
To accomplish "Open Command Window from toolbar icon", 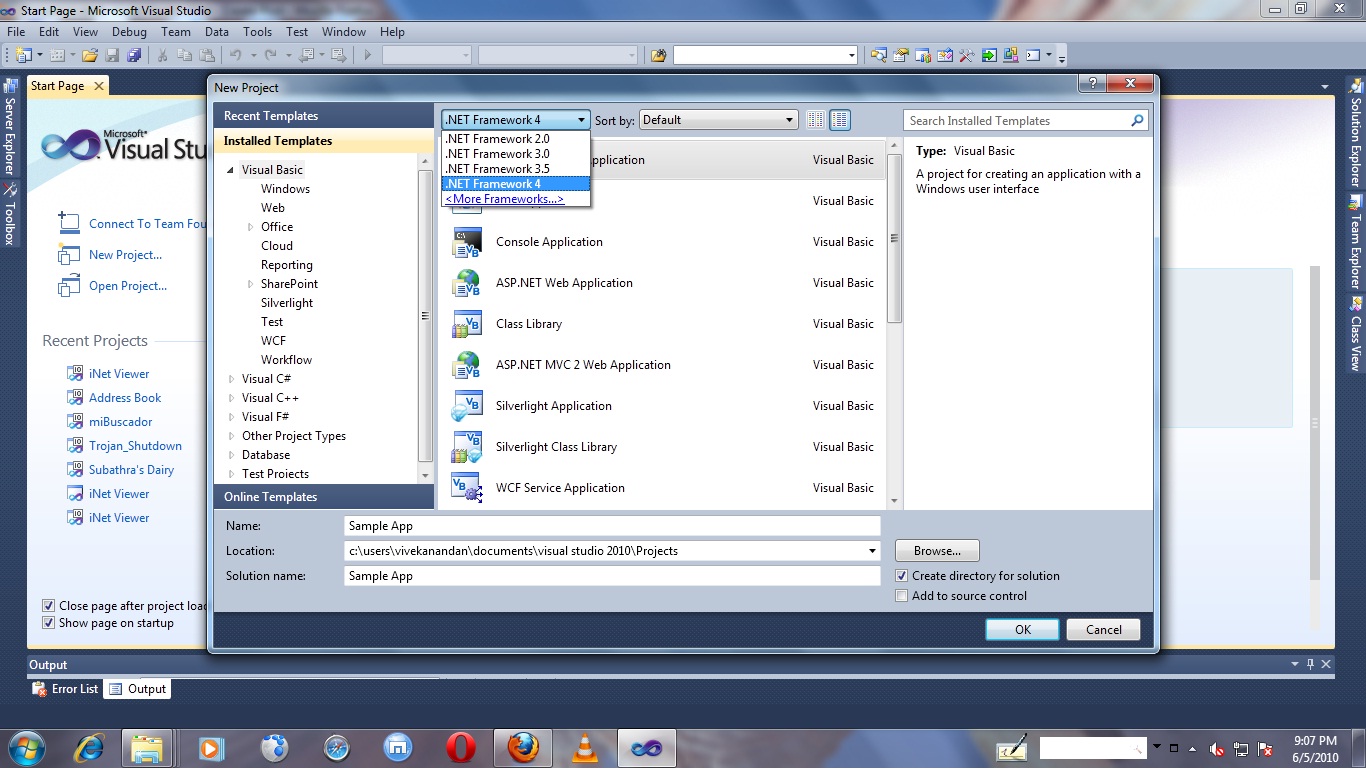I will click(x=1033, y=55).
